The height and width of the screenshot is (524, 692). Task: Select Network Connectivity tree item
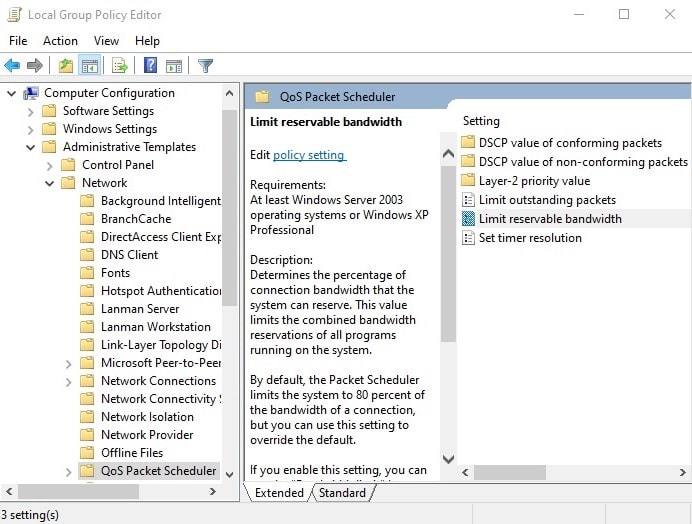[161, 399]
